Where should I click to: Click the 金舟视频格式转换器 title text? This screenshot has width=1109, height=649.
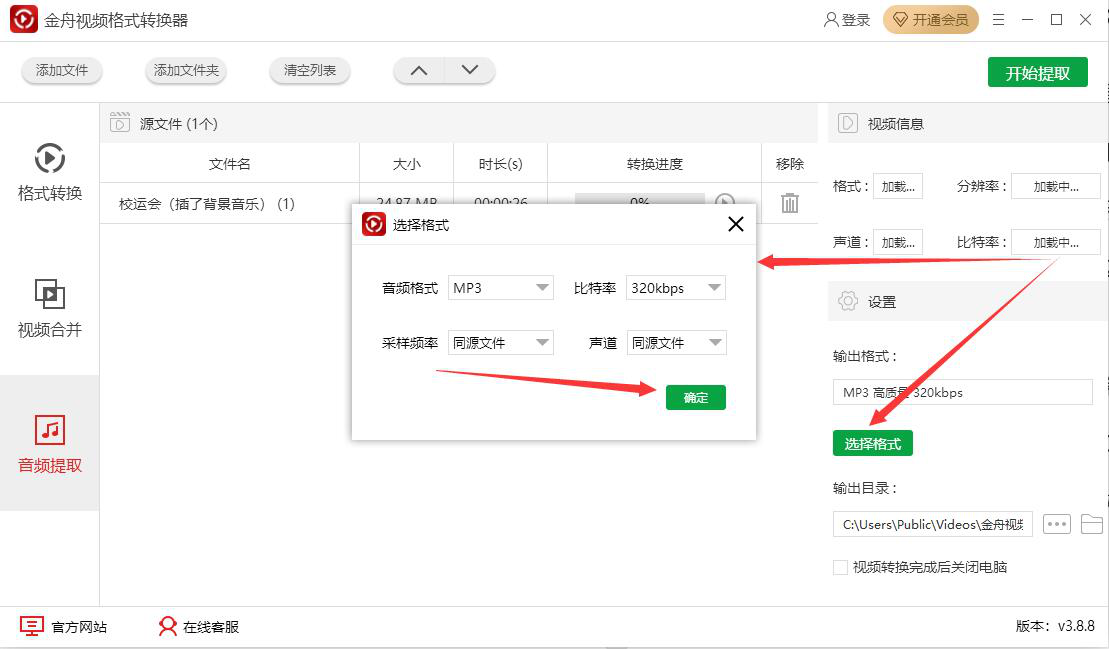[x=116, y=20]
